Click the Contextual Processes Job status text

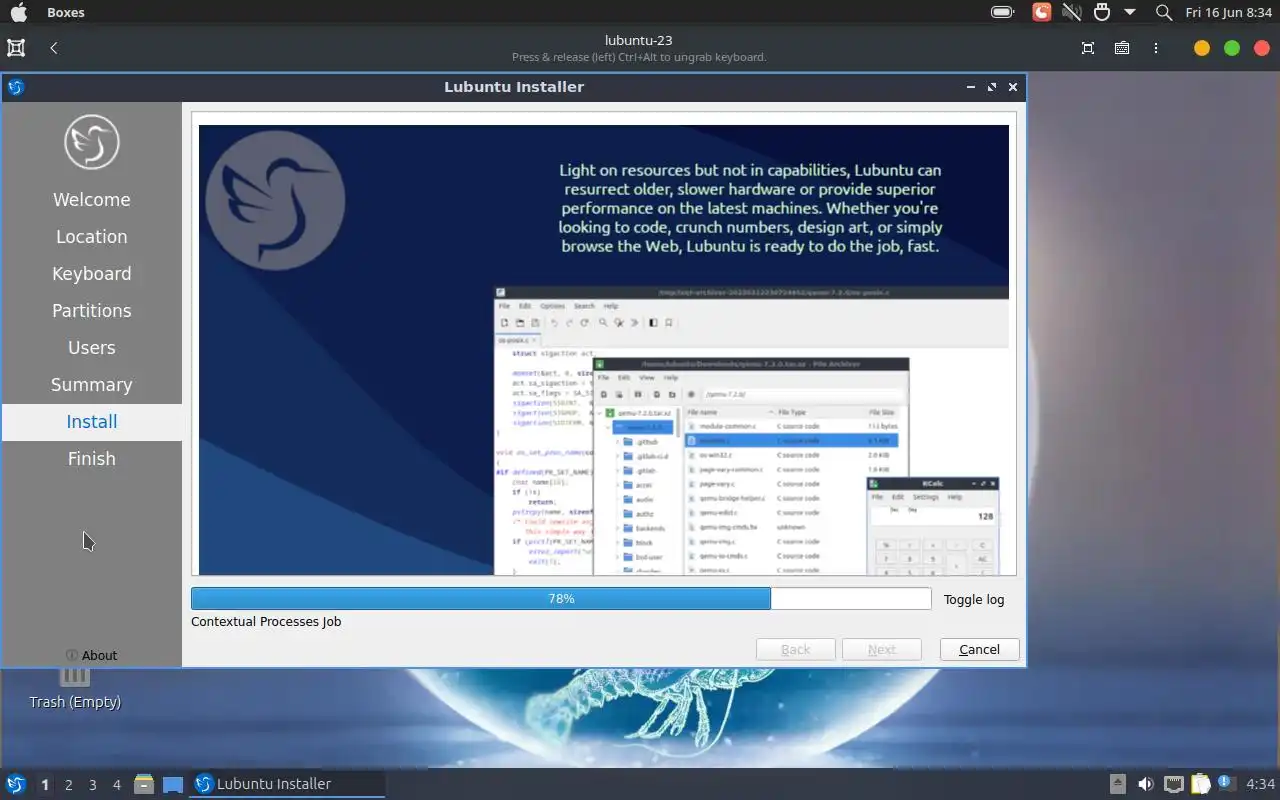pos(266,621)
